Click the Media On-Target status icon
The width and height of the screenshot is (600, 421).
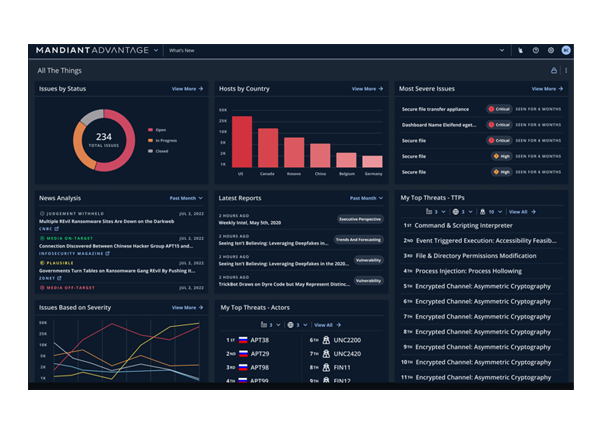[42, 238]
